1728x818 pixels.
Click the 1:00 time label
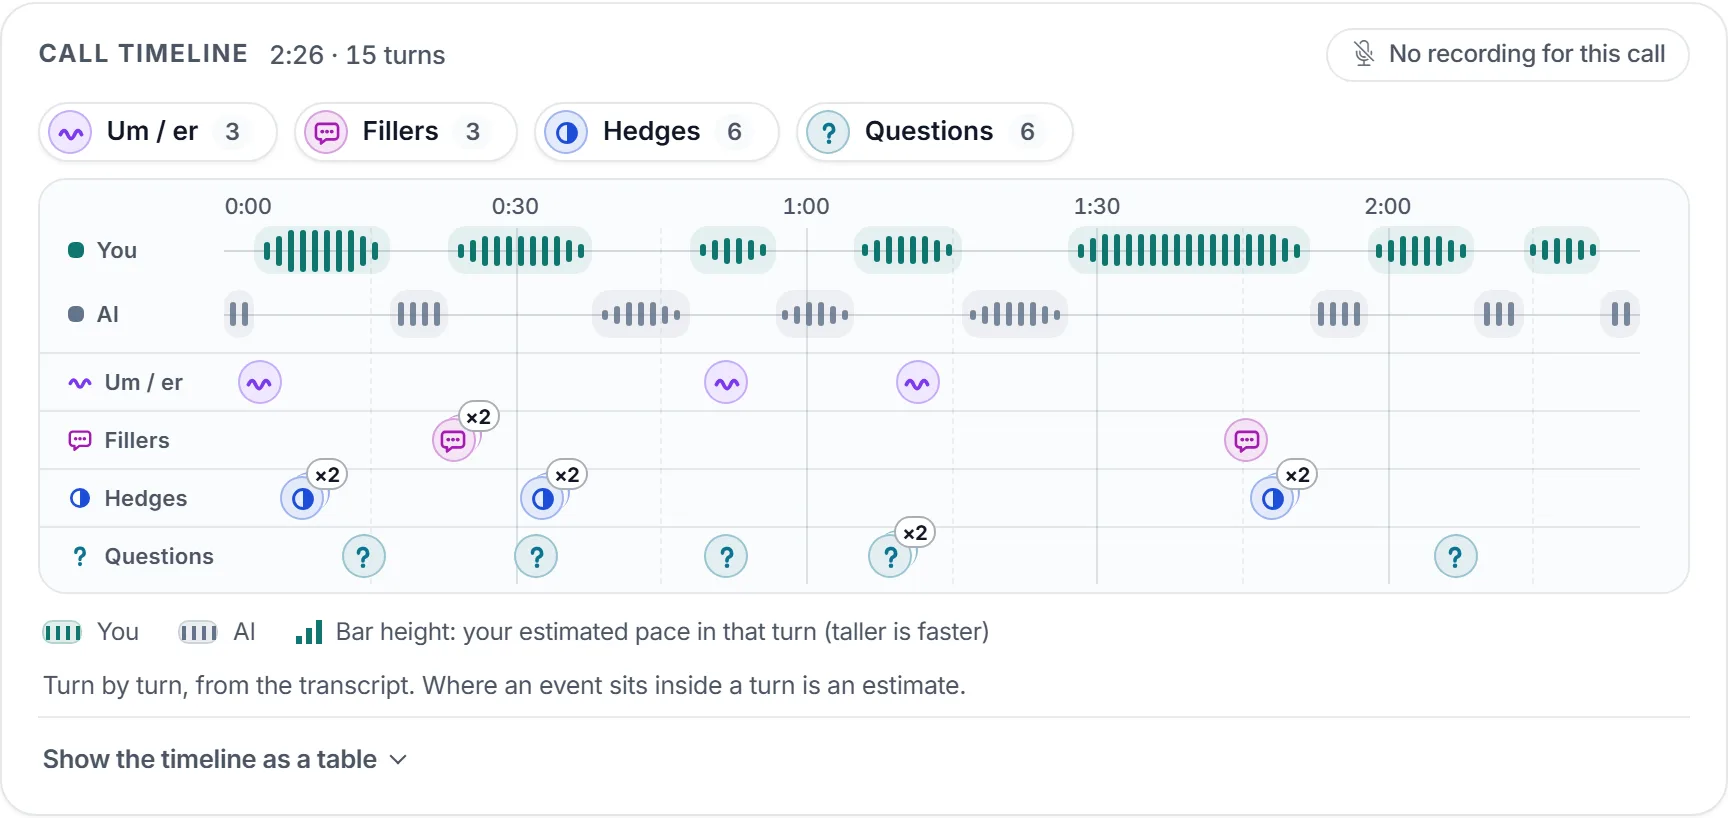(806, 206)
